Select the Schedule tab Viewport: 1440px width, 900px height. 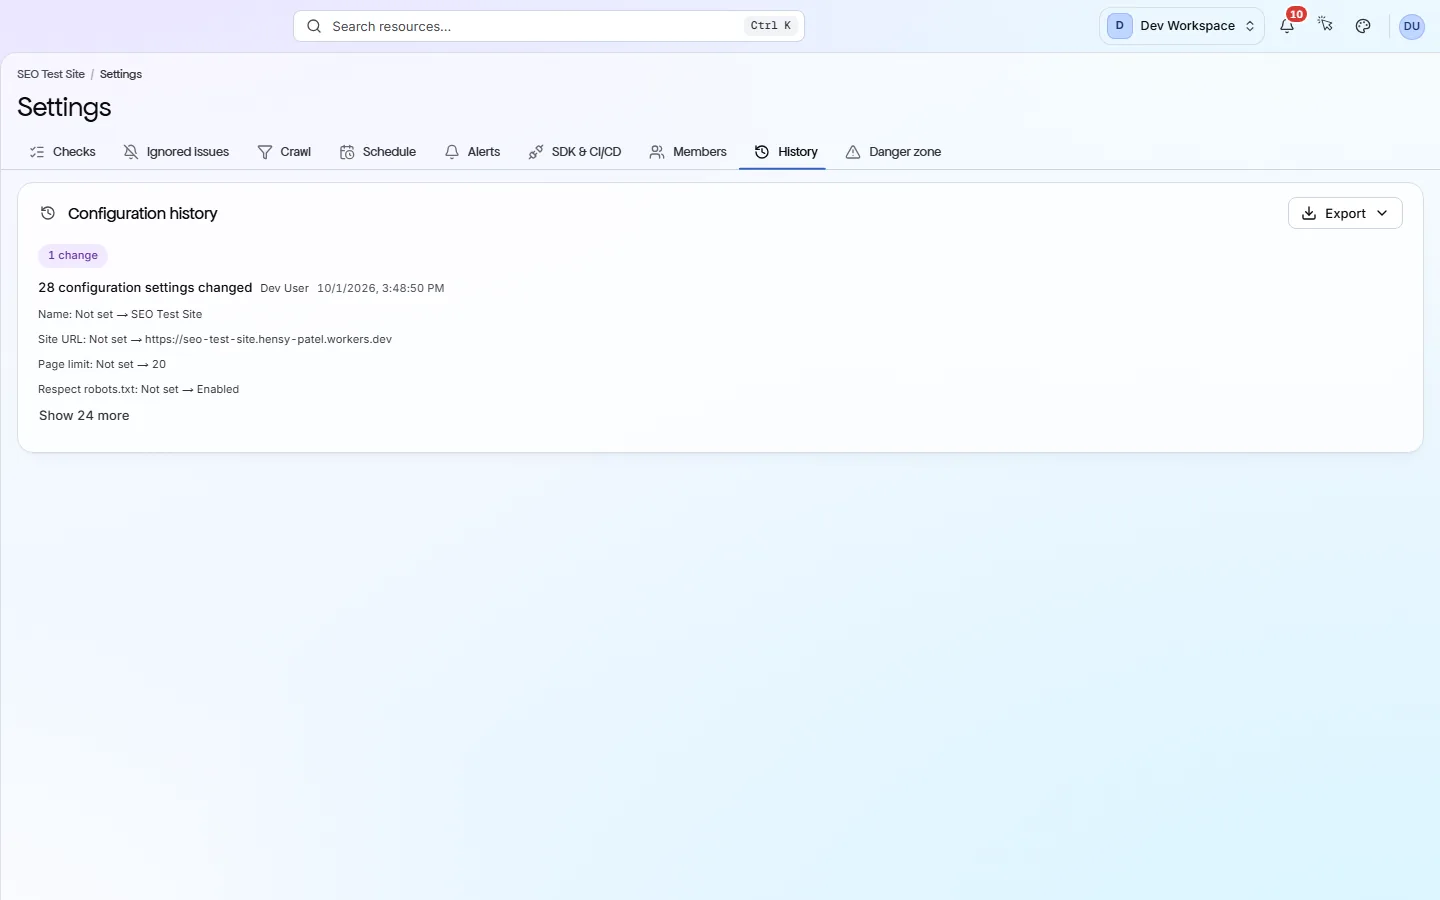(x=378, y=152)
